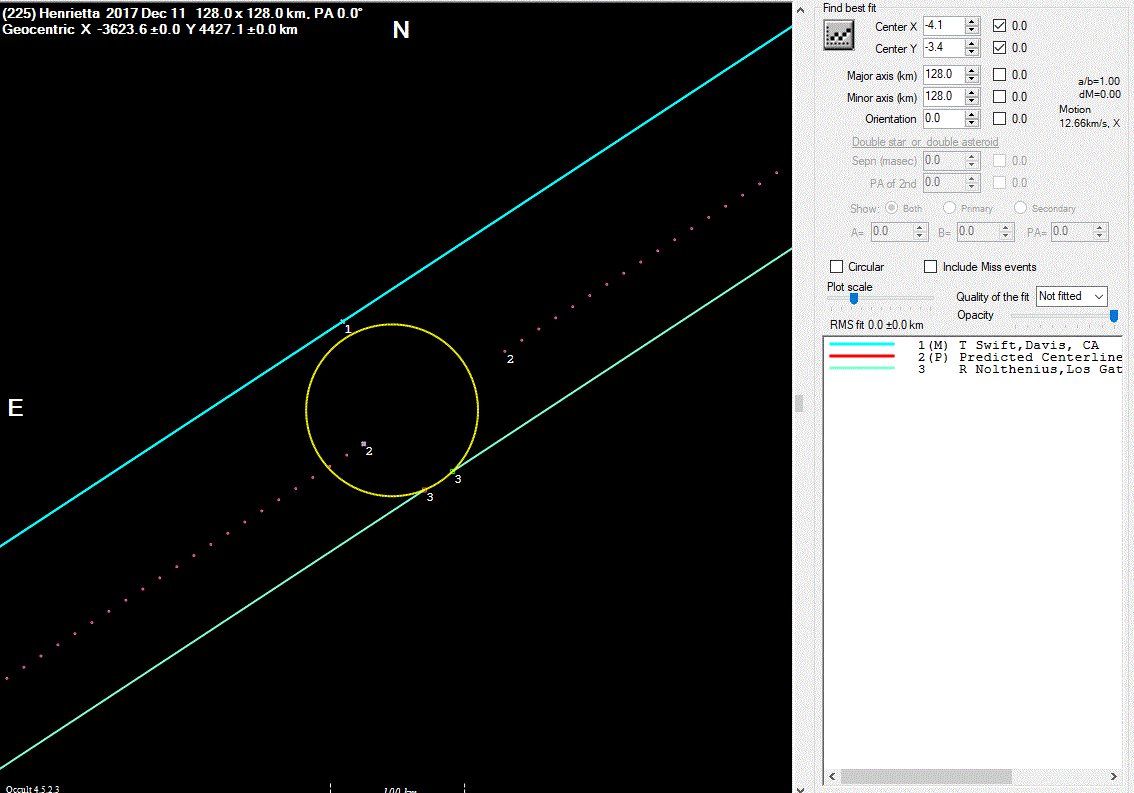The width and height of the screenshot is (1134, 793).
Task: Increase the Center Y value with up arrow
Action: pyautogui.click(x=972, y=43)
